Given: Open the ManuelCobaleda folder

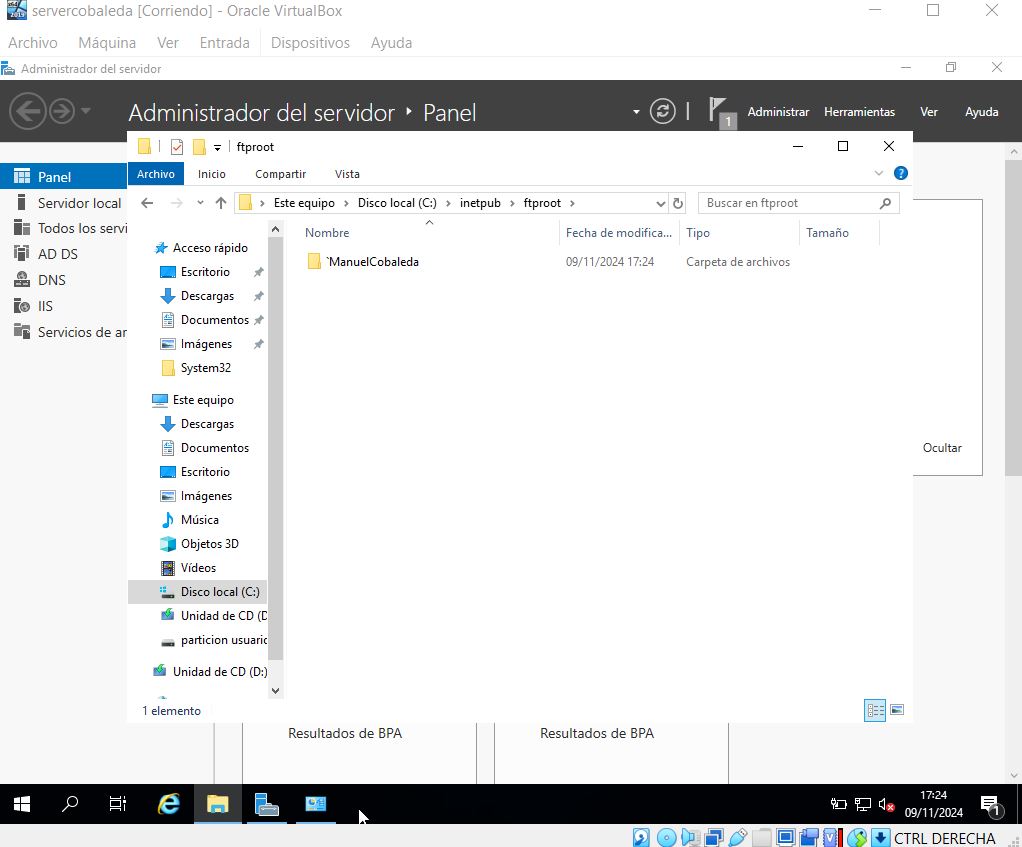Looking at the screenshot, I should [x=372, y=262].
